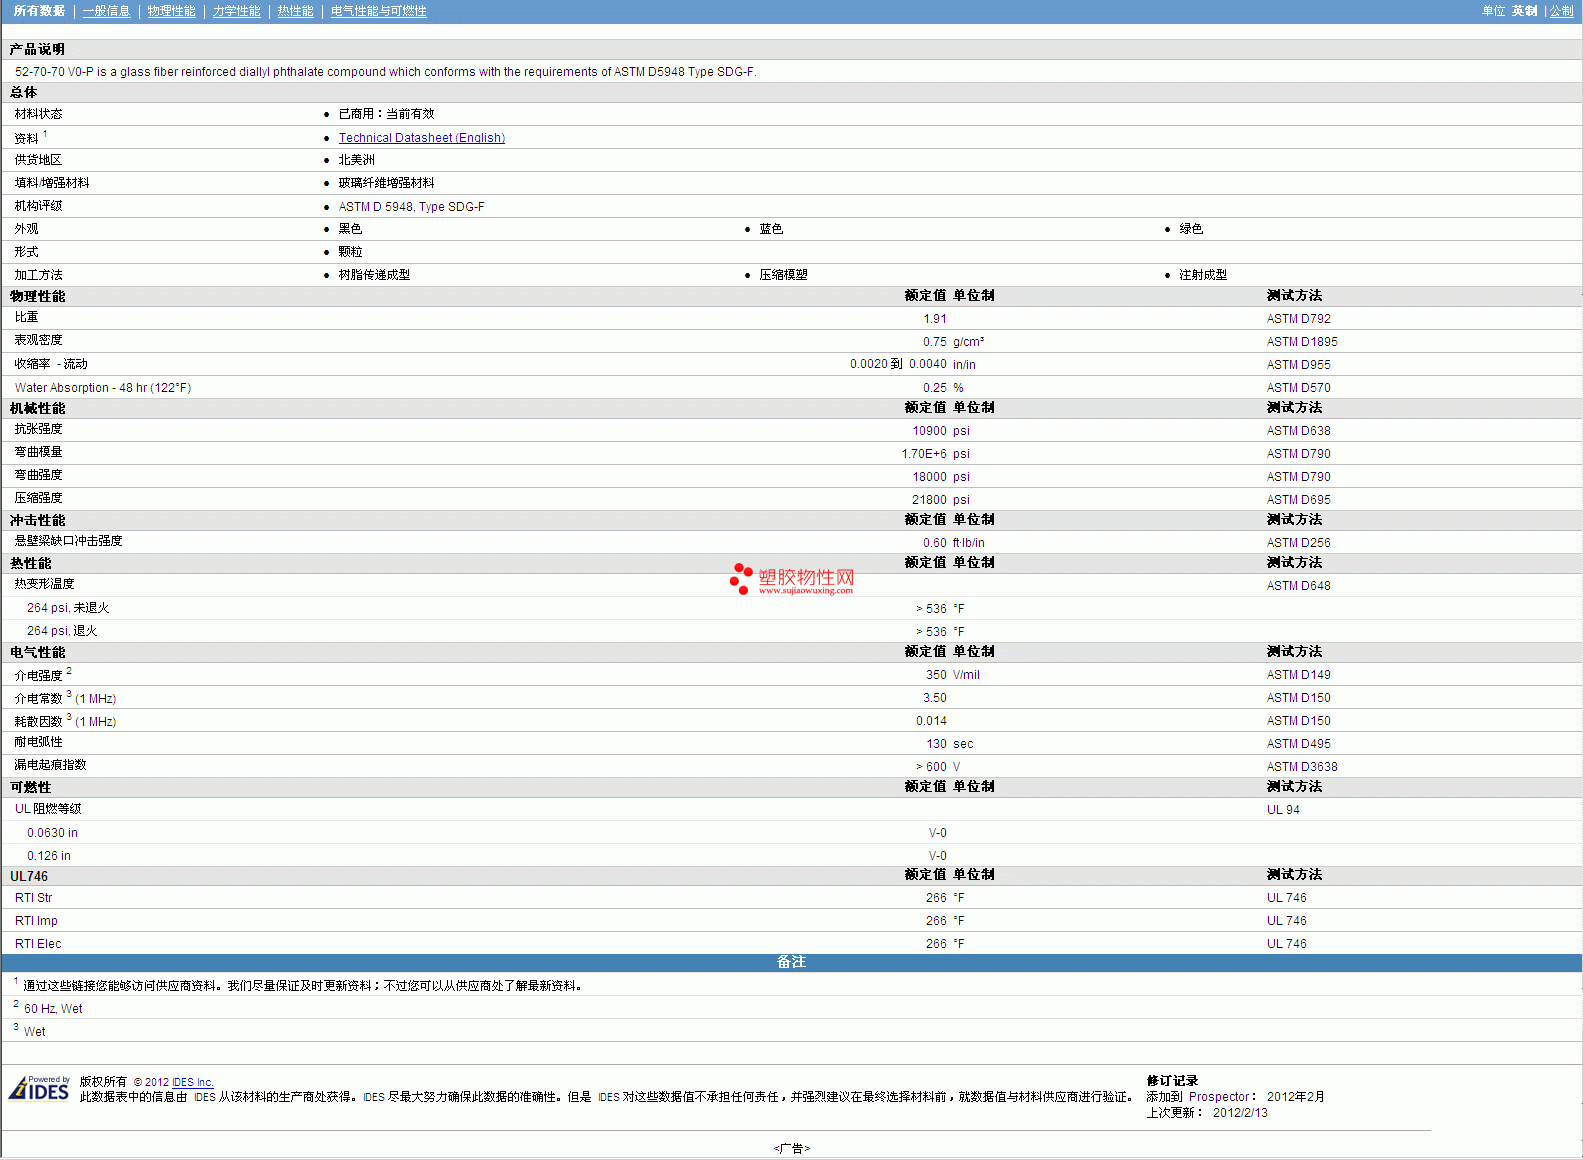Click footnote 2 next to 介电强度
The image size is (1583, 1160).
click(x=69, y=671)
